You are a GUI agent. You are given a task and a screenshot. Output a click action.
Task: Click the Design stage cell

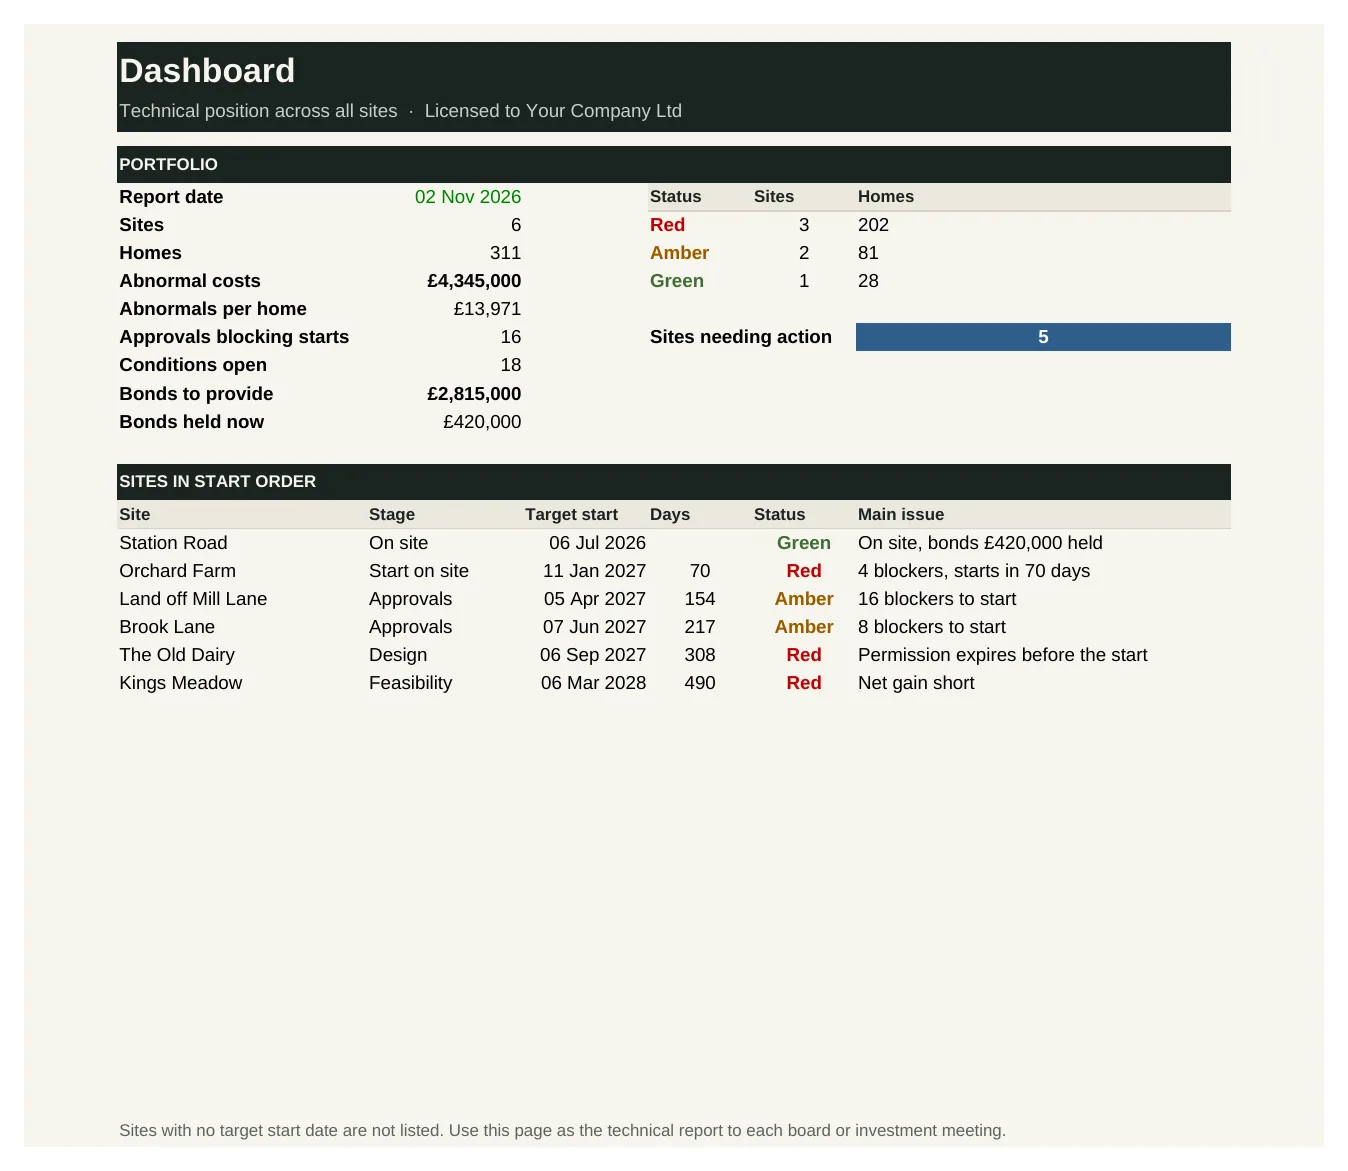click(398, 655)
